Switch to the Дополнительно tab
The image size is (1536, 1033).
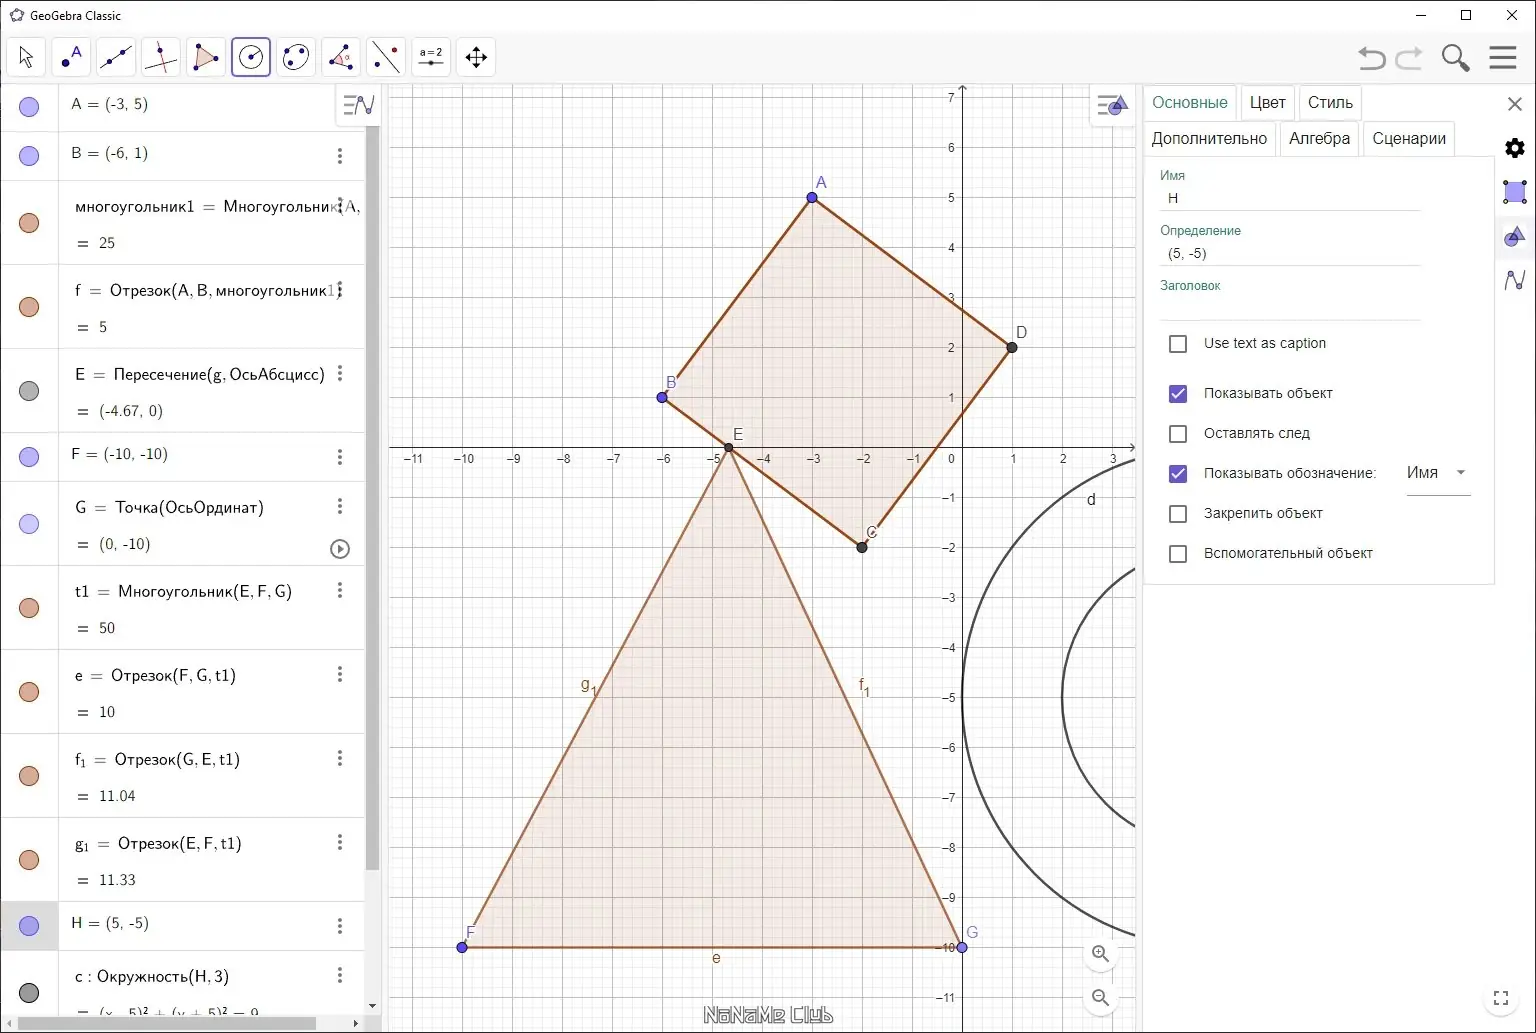coord(1209,139)
